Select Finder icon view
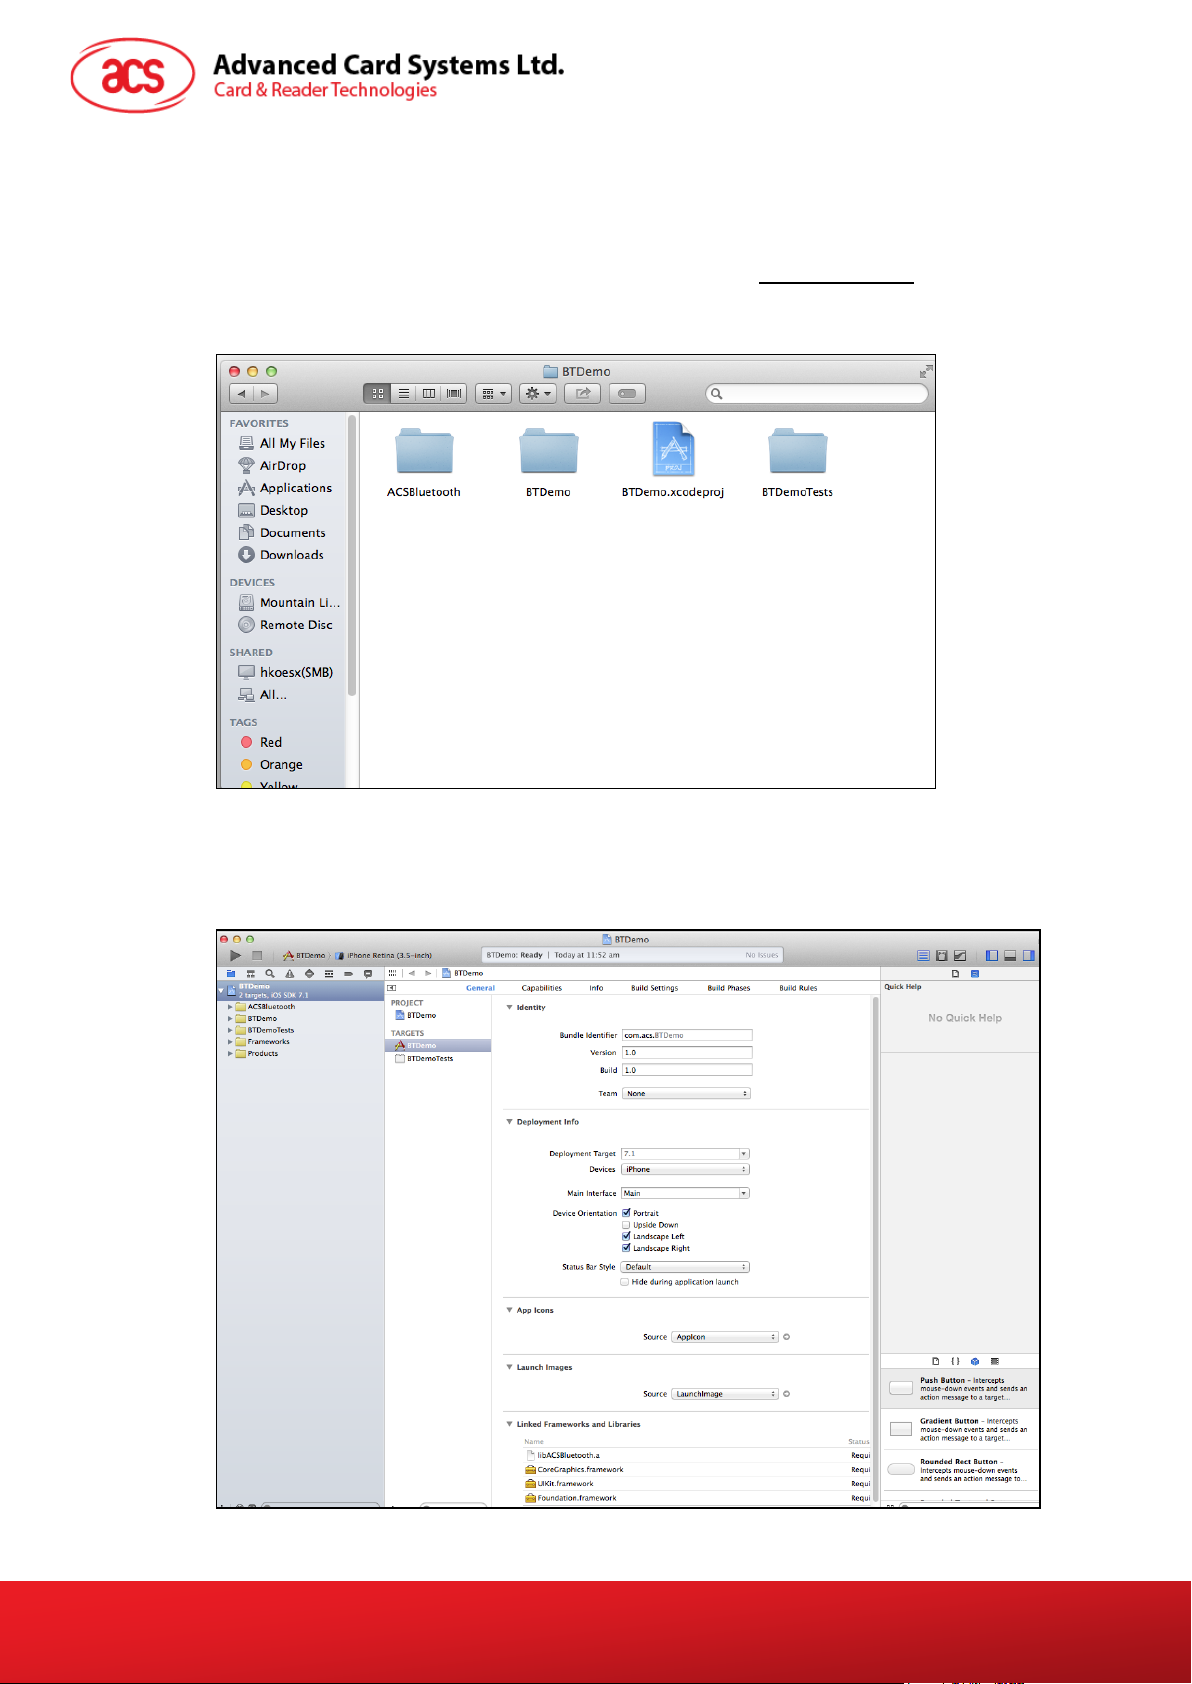The width and height of the screenshot is (1192, 1684). coord(377,394)
